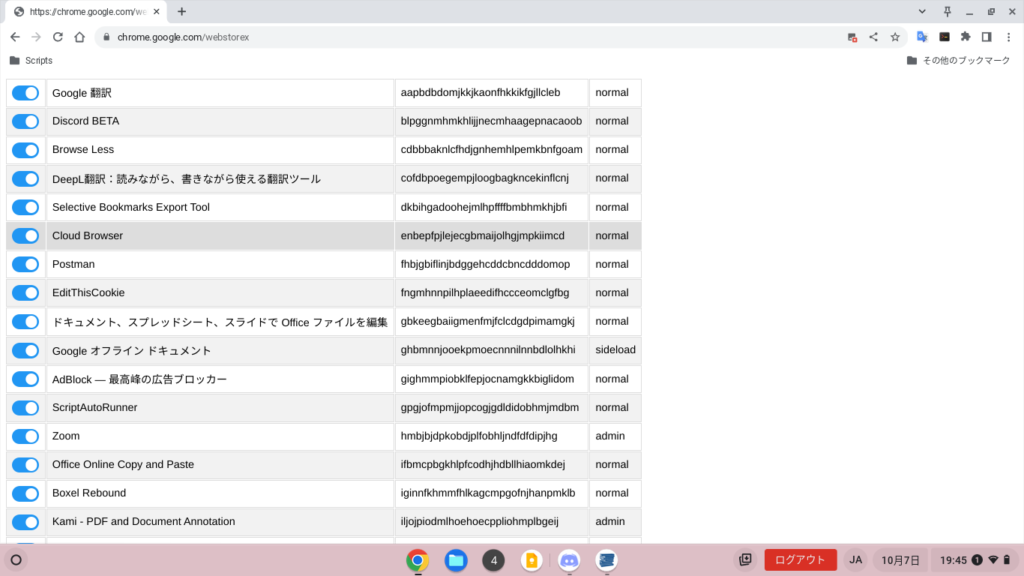Viewport: 1024px width, 576px height.
Task: Disable the Discord BETA extension toggle
Action: pyautogui.click(x=25, y=122)
